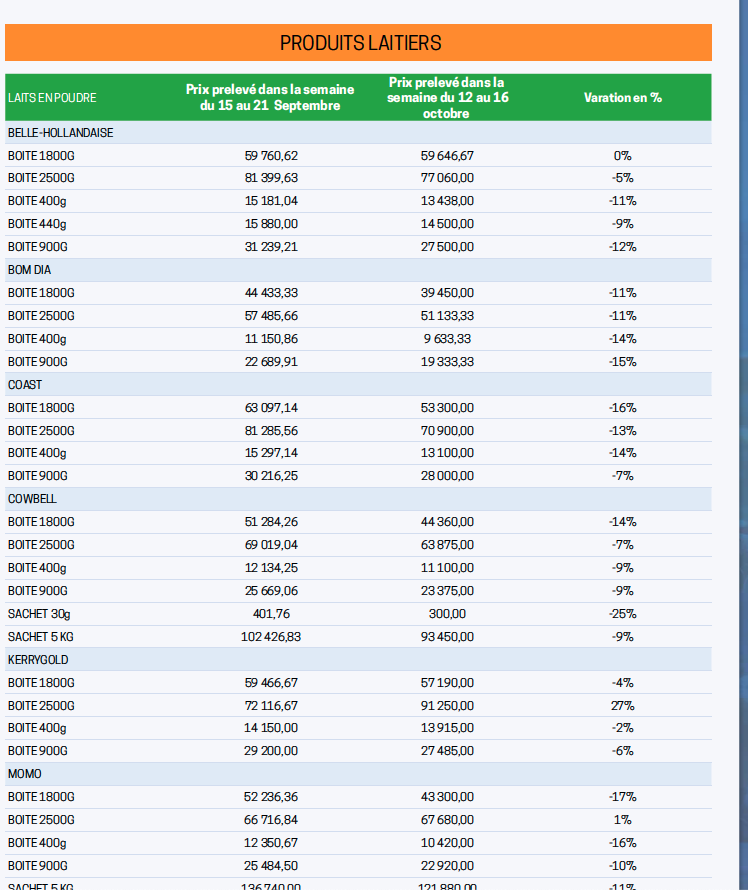748x890 pixels.
Task: Click the COAST brand row
Action: tap(358, 384)
